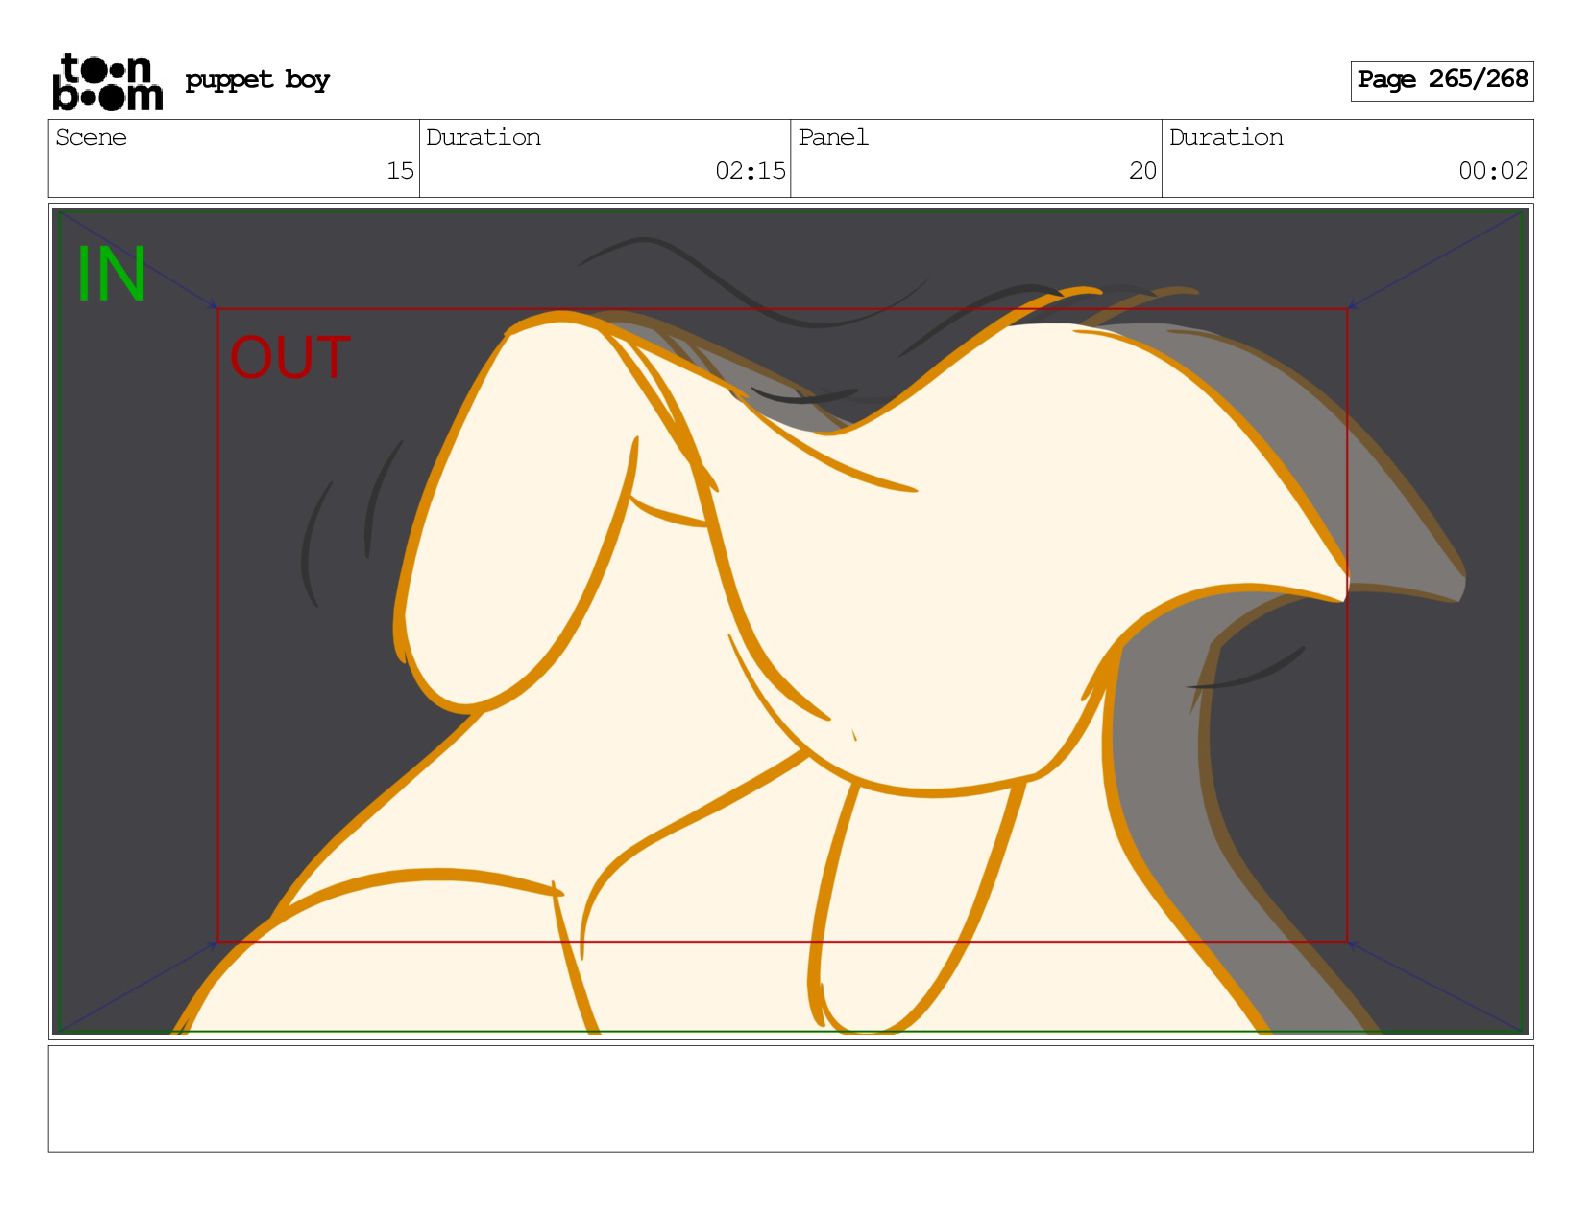The height and width of the screenshot is (1224, 1584).
Task: Click the green IN camera label
Action: (111, 274)
